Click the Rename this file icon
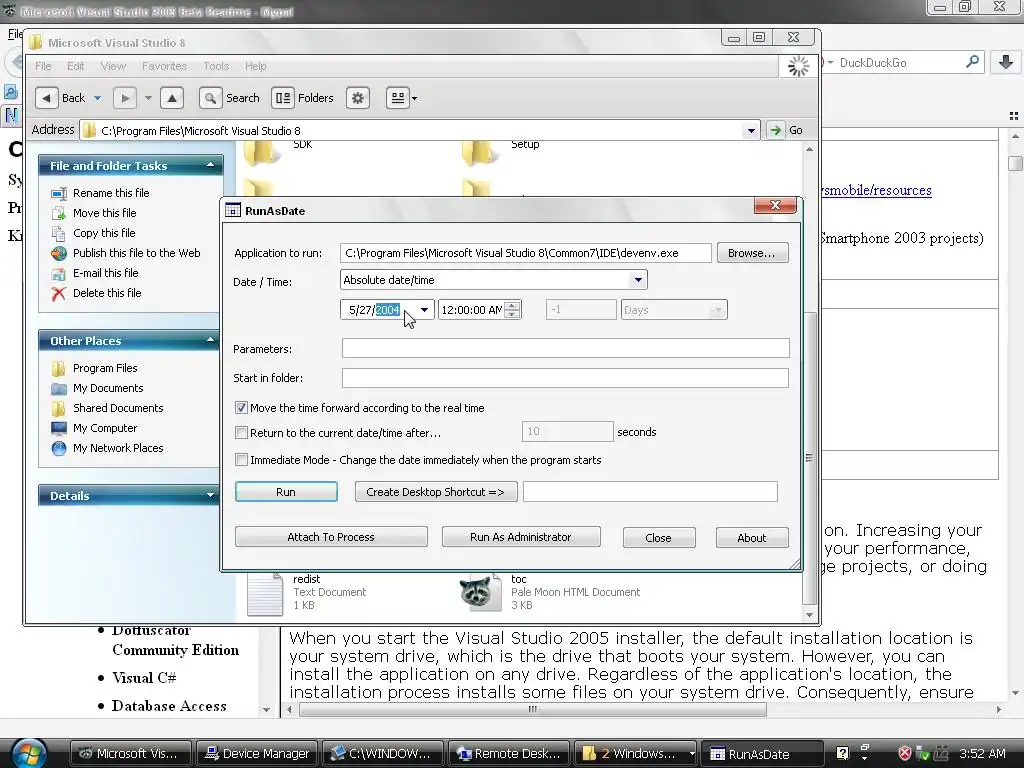 pos(59,193)
